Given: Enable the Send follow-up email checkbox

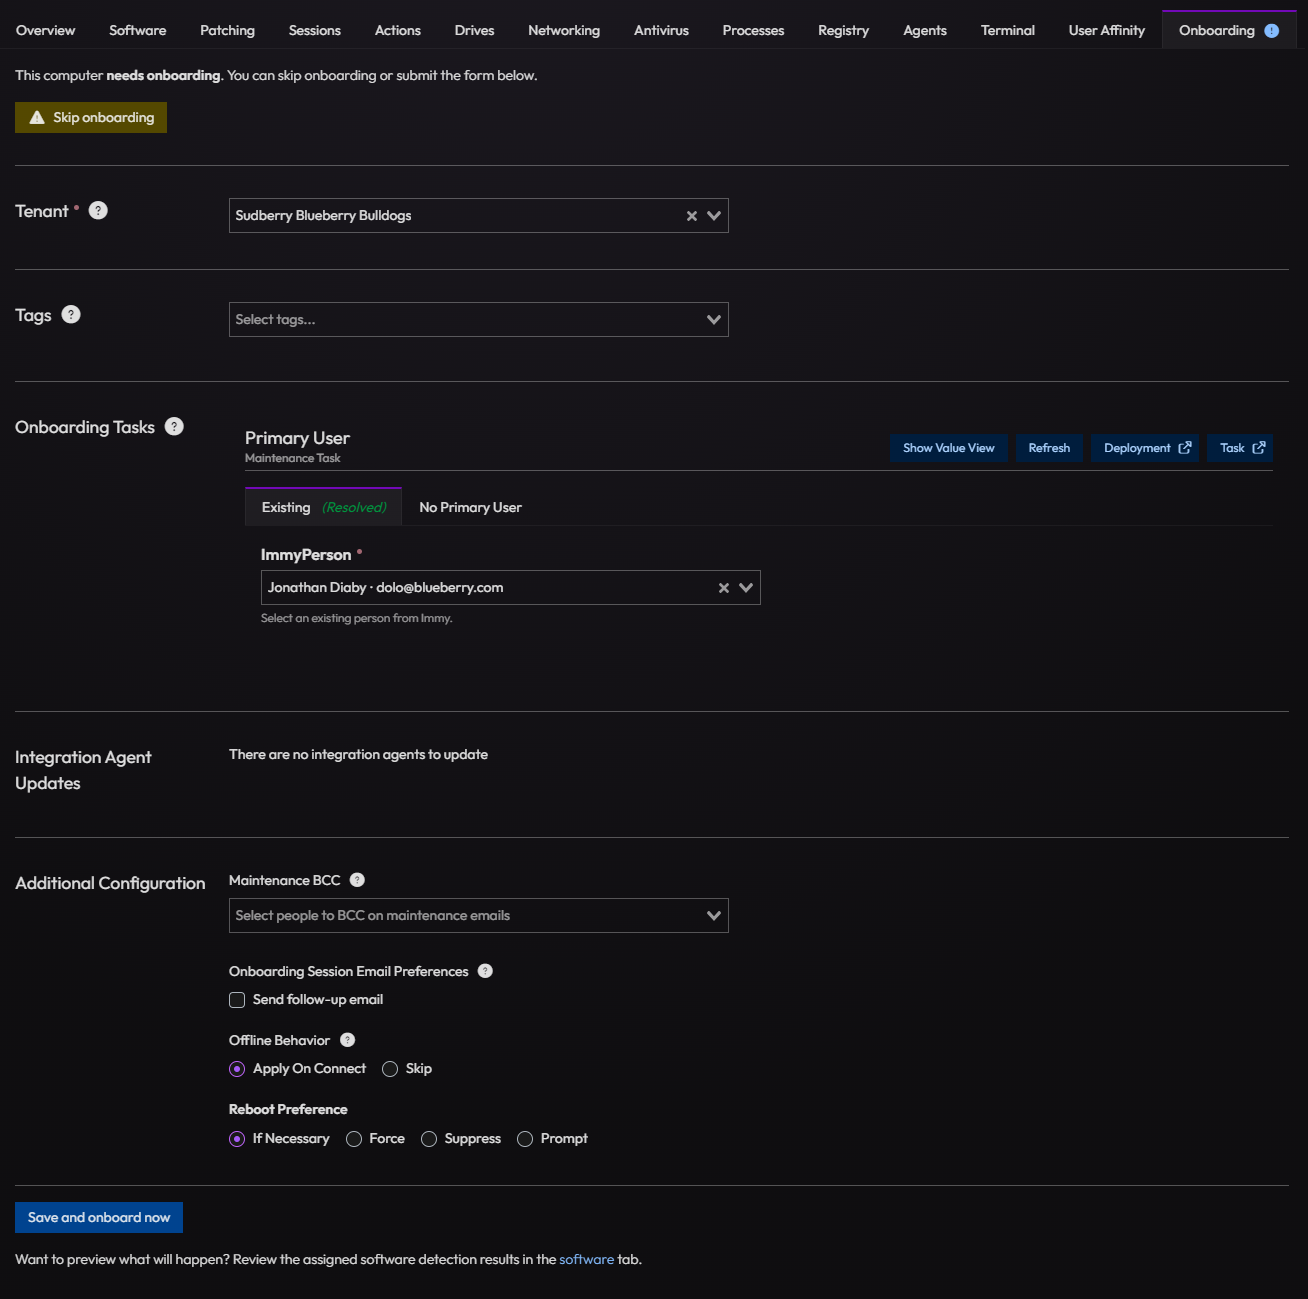Looking at the screenshot, I should [237, 1000].
